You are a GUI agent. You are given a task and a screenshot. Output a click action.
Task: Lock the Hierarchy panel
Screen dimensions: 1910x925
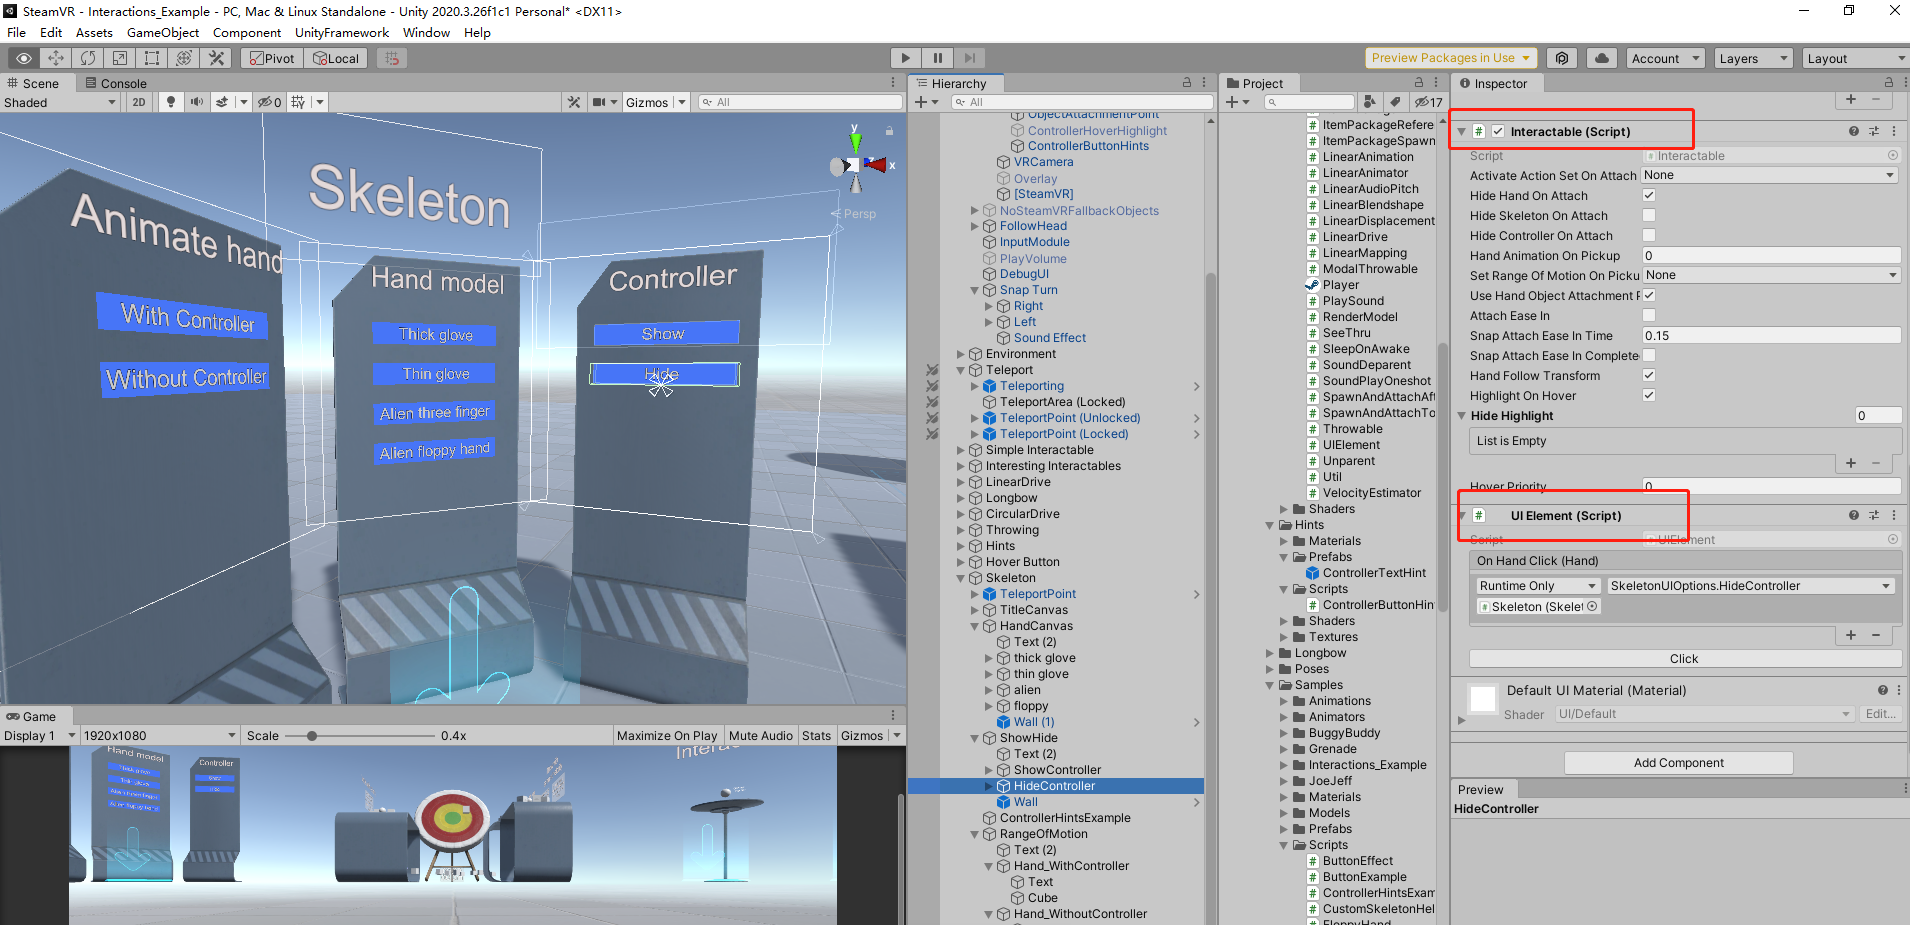tap(1187, 83)
